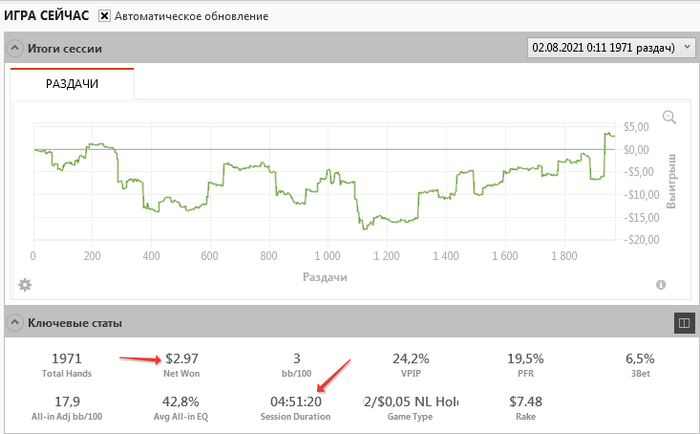Open chart settings gear icon
The image size is (700, 434).
[x=25, y=285]
